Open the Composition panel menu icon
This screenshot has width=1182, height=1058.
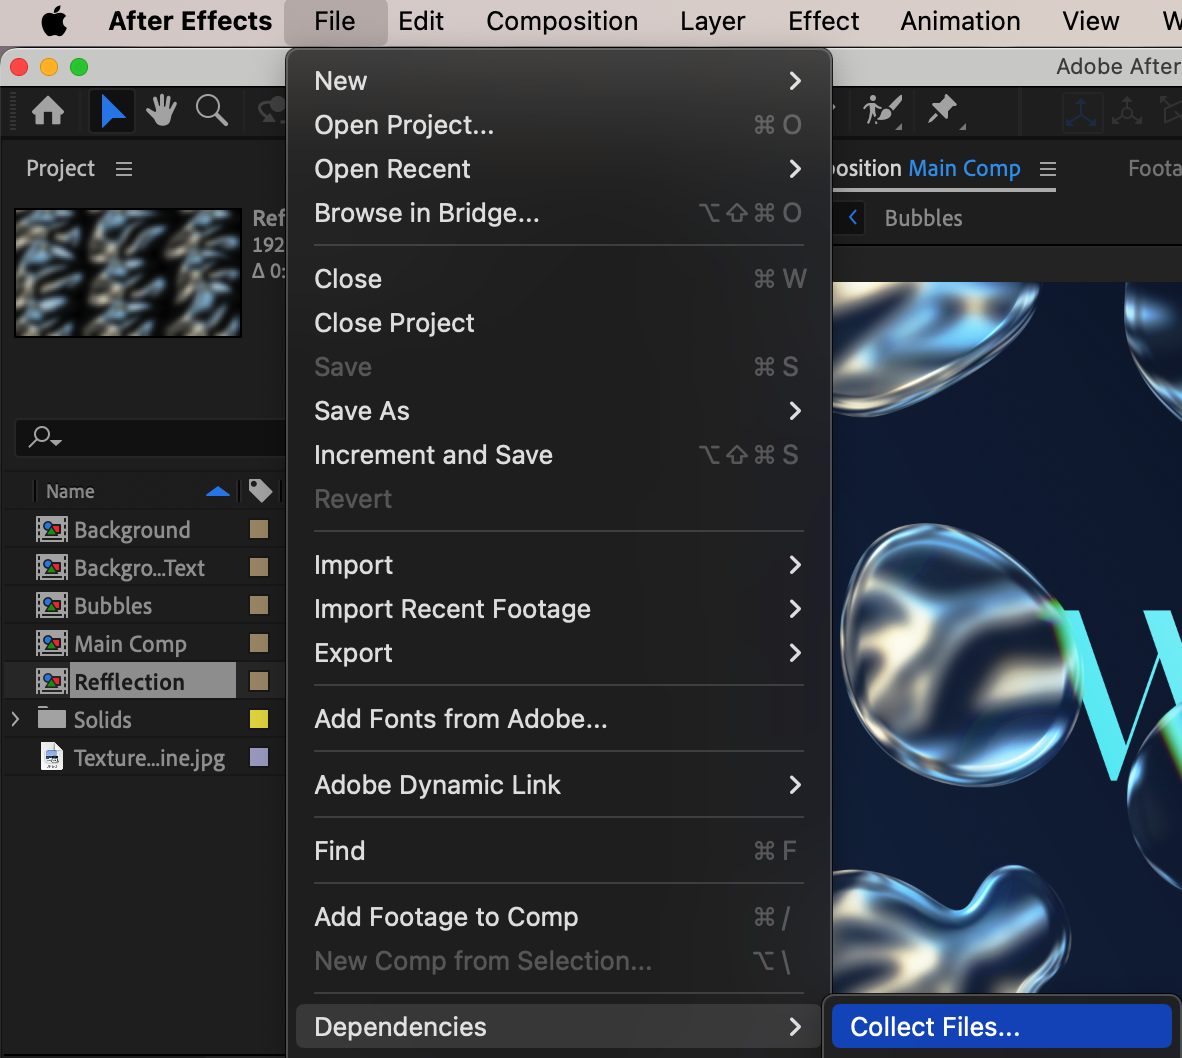point(1048,169)
